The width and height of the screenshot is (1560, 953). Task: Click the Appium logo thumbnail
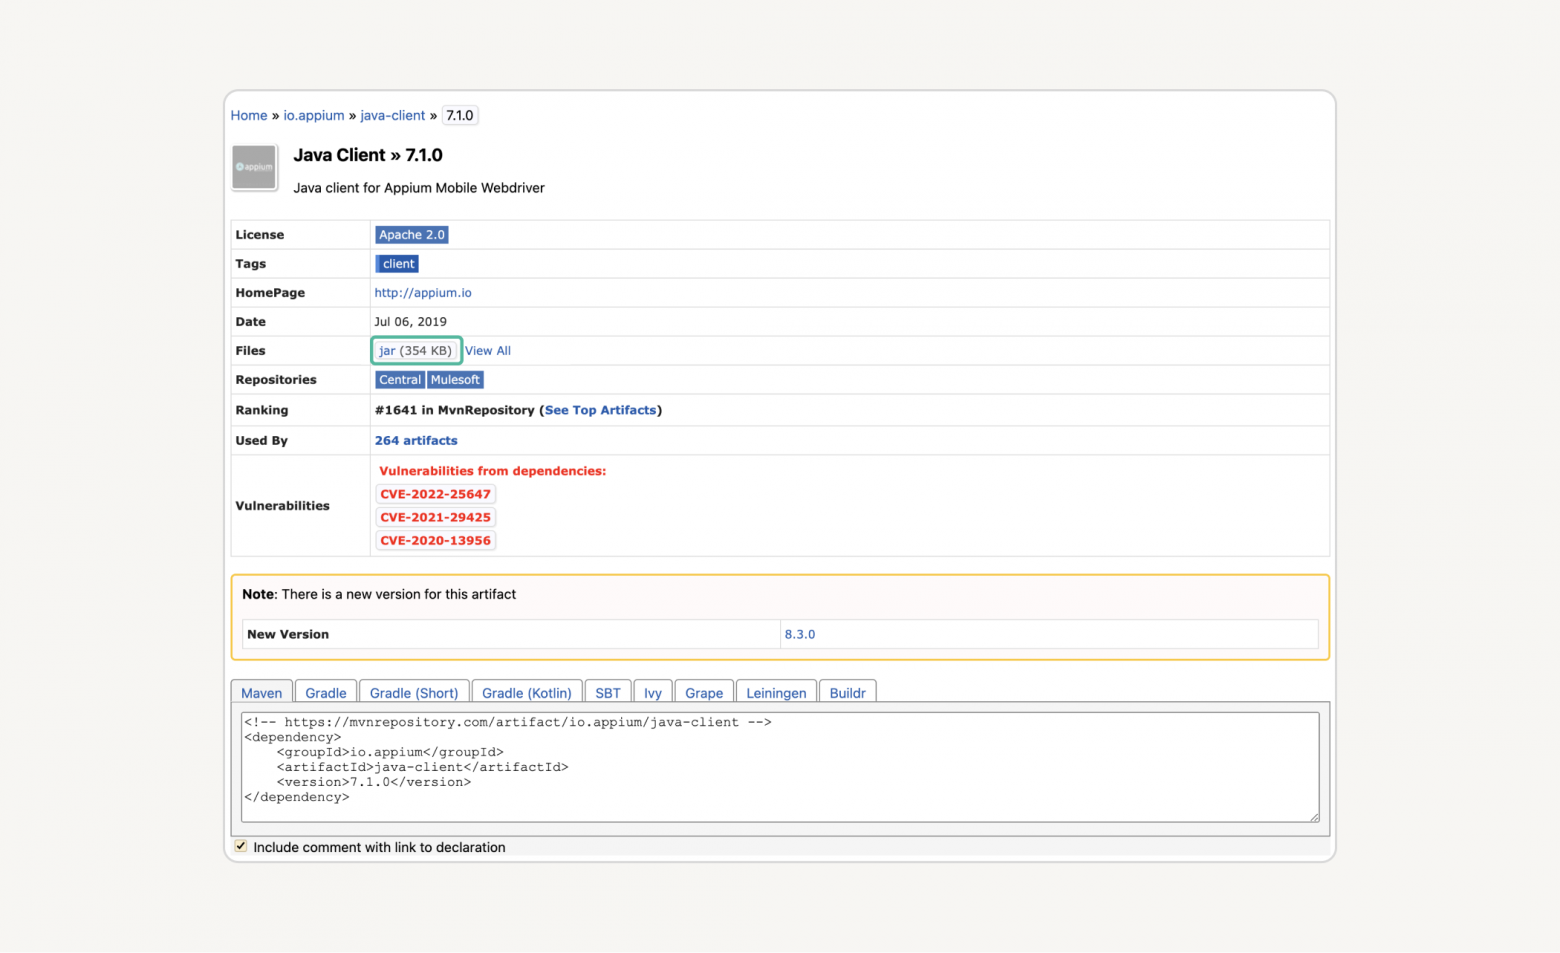254,168
